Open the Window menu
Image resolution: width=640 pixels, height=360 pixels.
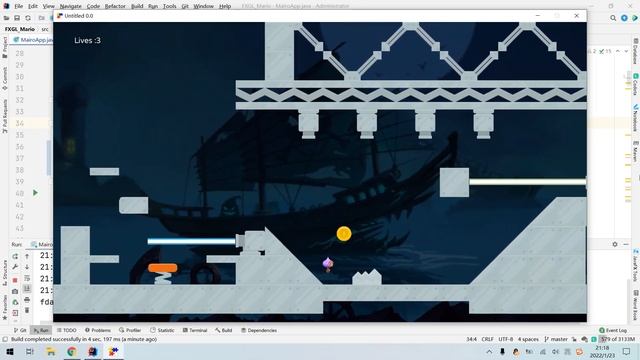203,6
